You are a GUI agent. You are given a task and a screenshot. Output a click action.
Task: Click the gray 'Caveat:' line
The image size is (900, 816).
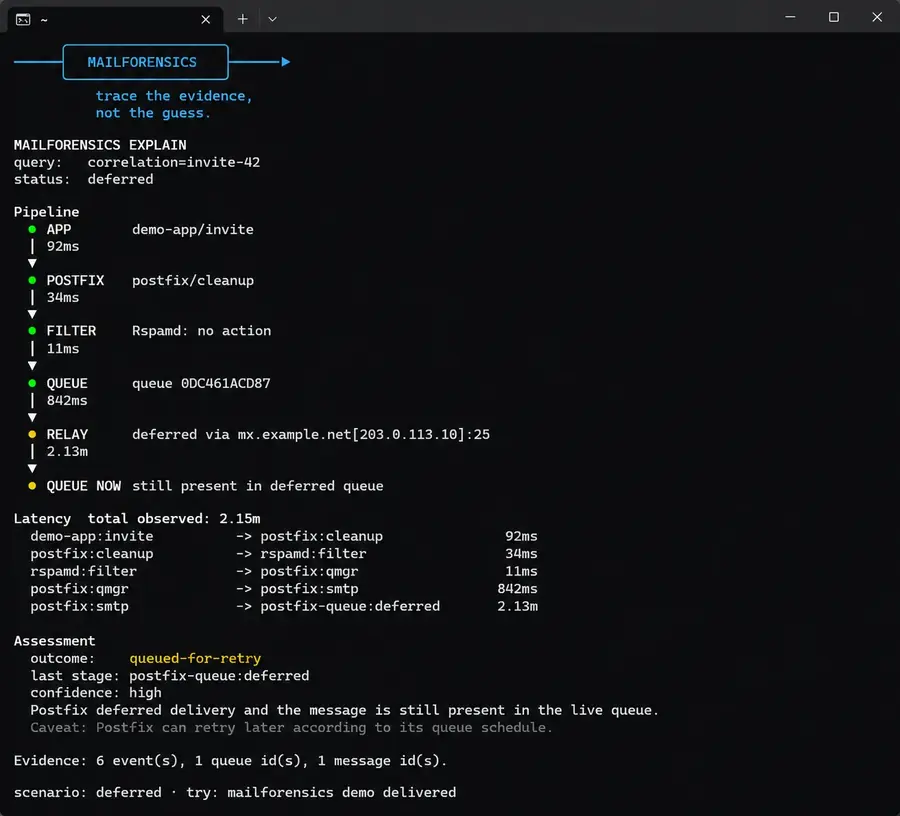click(291, 728)
